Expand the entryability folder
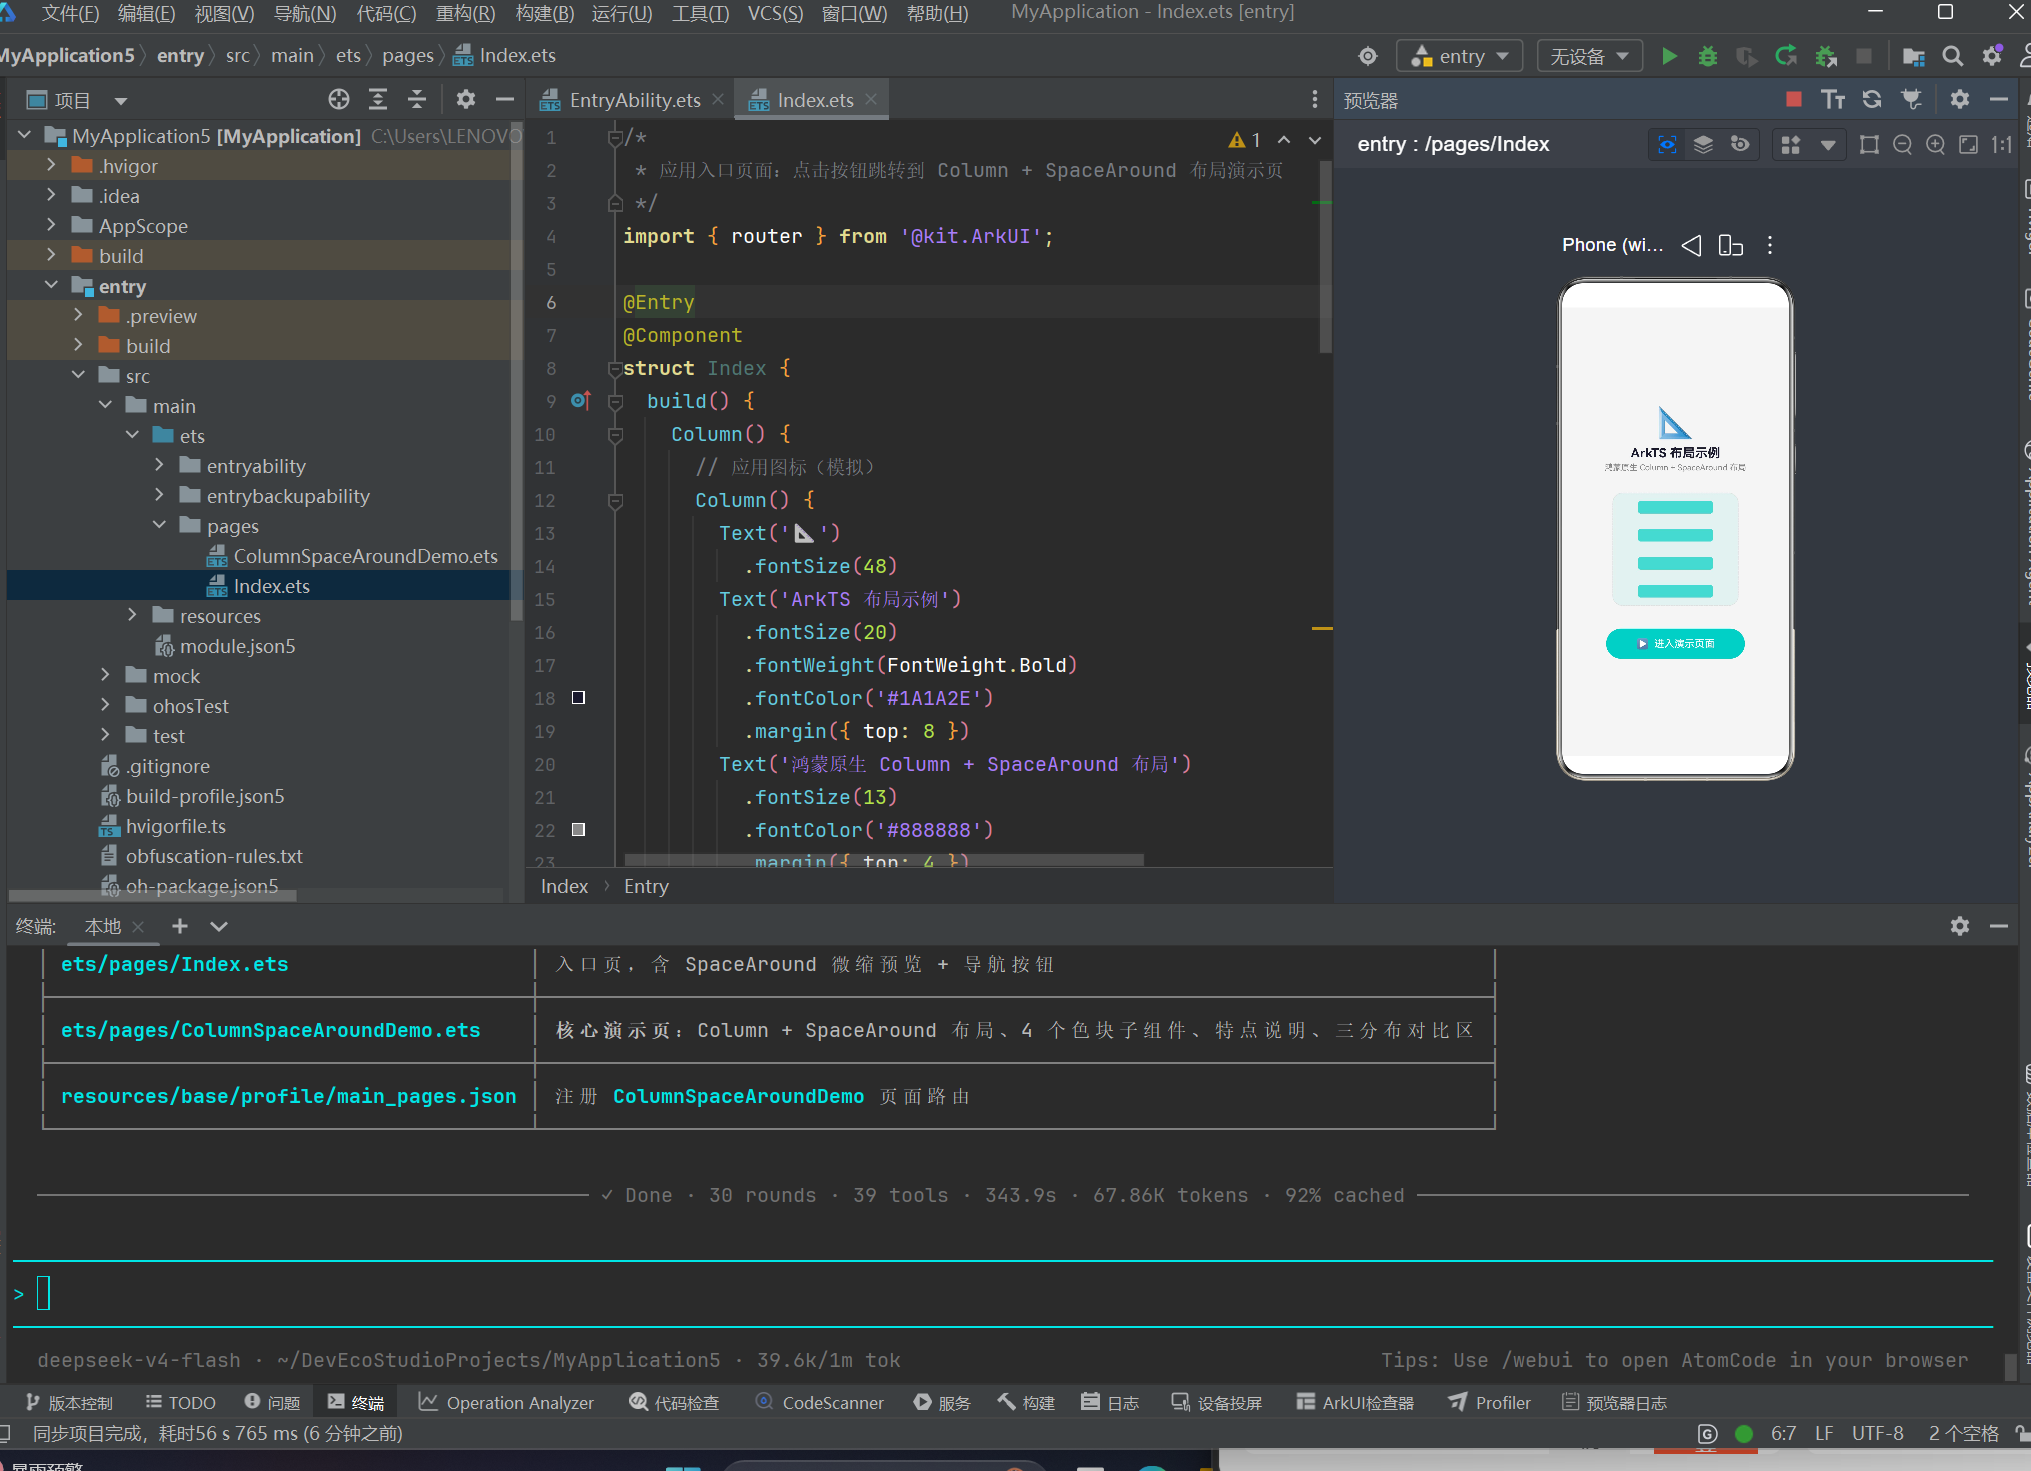 coord(159,465)
